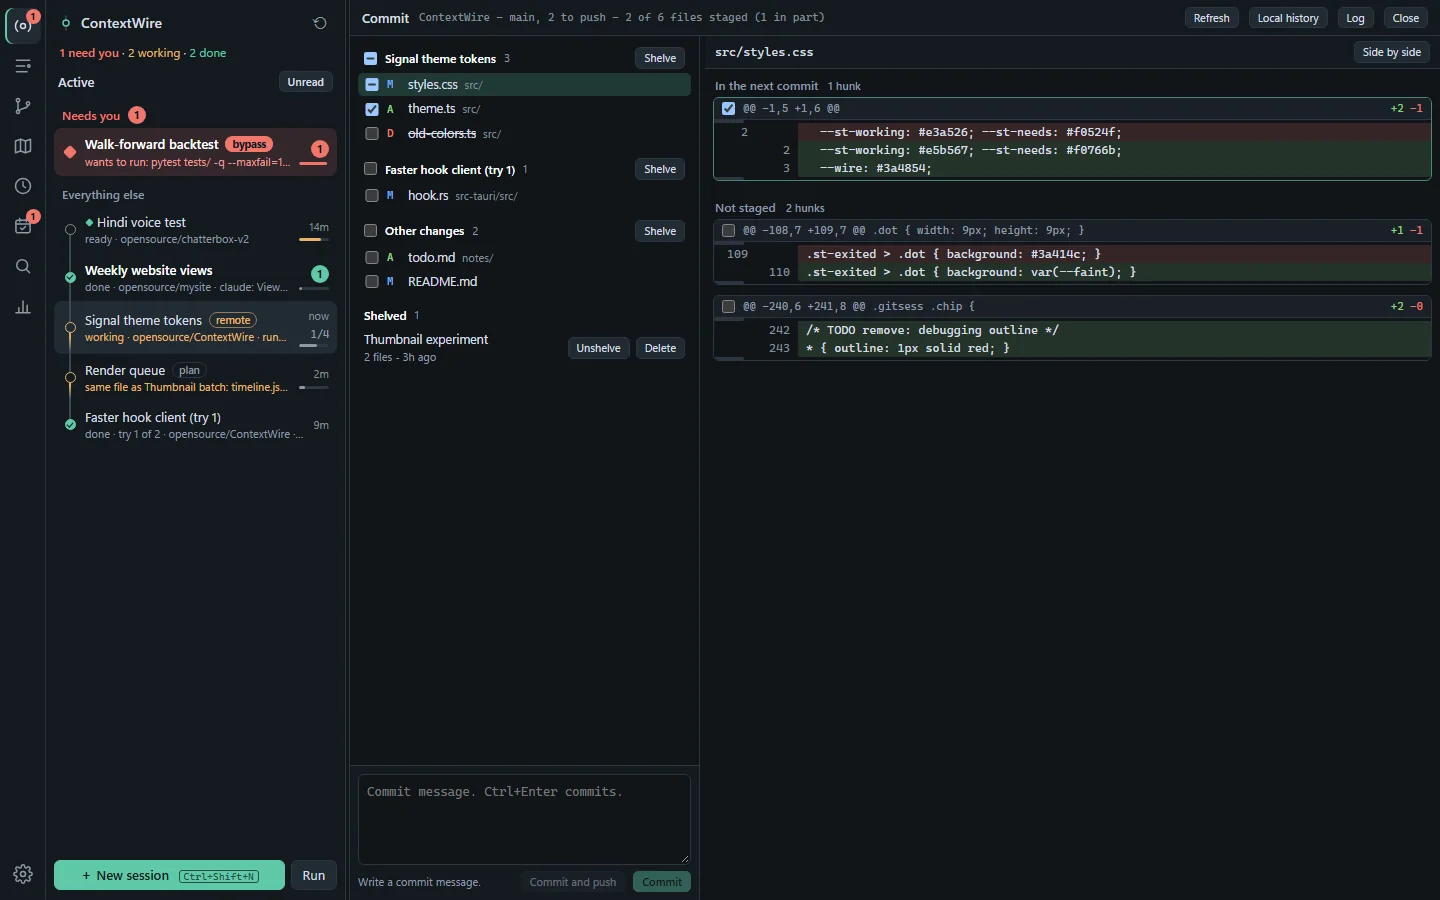Check the old-colors.ts checkbox
Viewport: 1440px width, 900px height.
pos(372,133)
